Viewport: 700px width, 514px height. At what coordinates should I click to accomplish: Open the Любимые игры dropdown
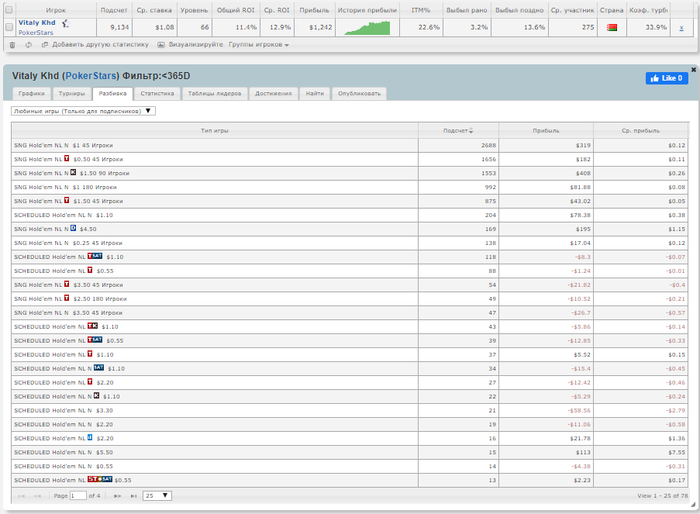(83, 111)
